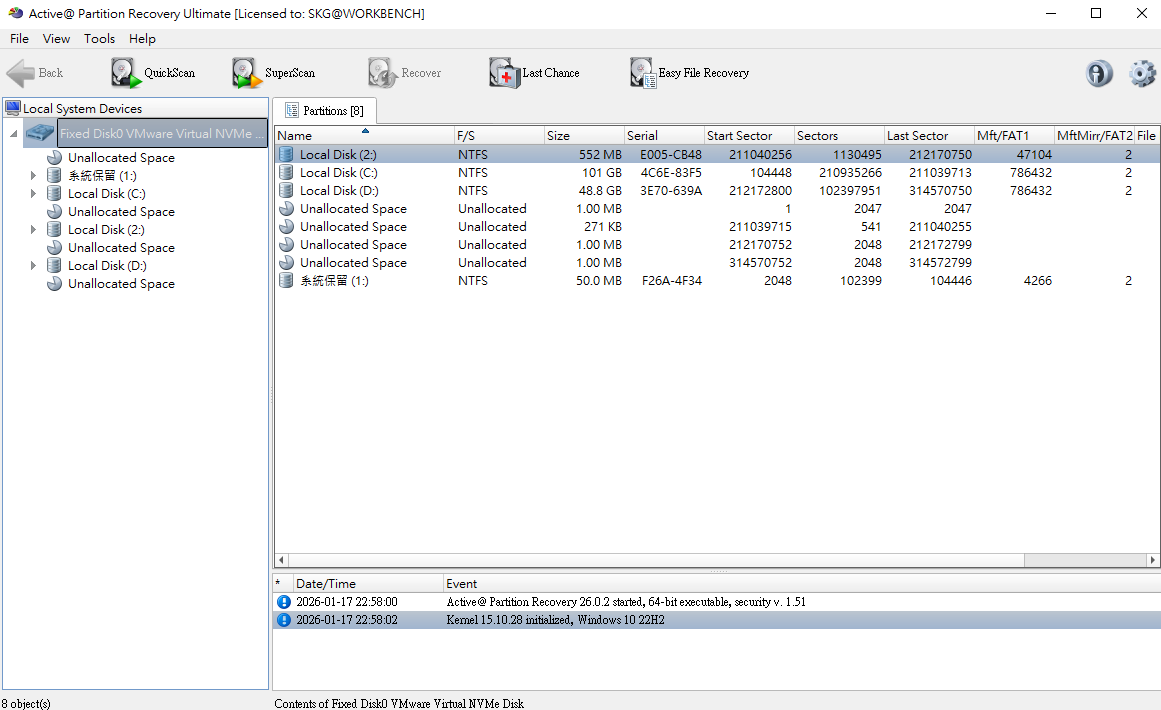Start a QuickScan from the toolbar
The width and height of the screenshot is (1161, 710).
153,73
